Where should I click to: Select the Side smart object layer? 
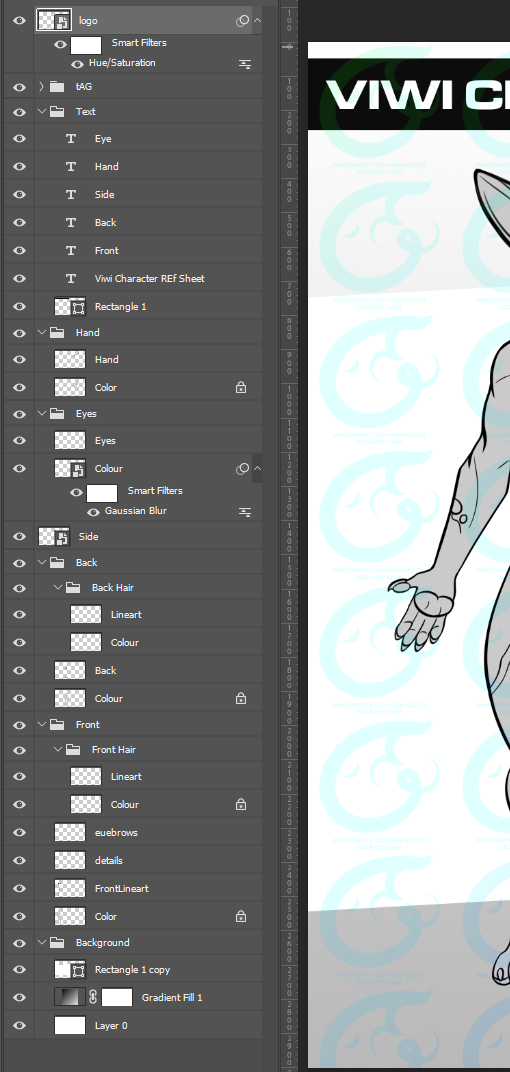[x=148, y=537]
